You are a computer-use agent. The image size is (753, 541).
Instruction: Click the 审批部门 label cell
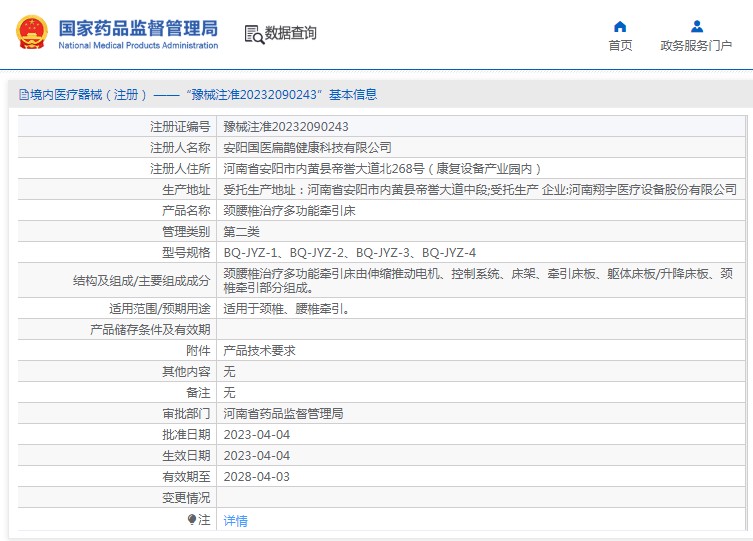pos(117,414)
